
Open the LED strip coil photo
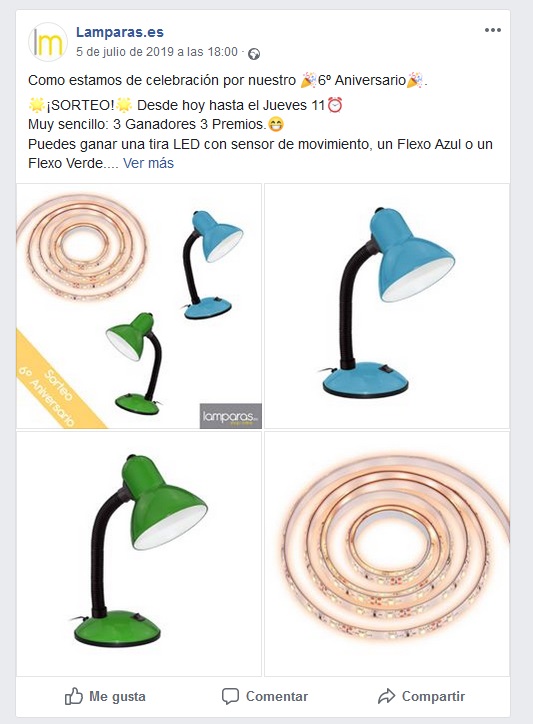tap(387, 554)
